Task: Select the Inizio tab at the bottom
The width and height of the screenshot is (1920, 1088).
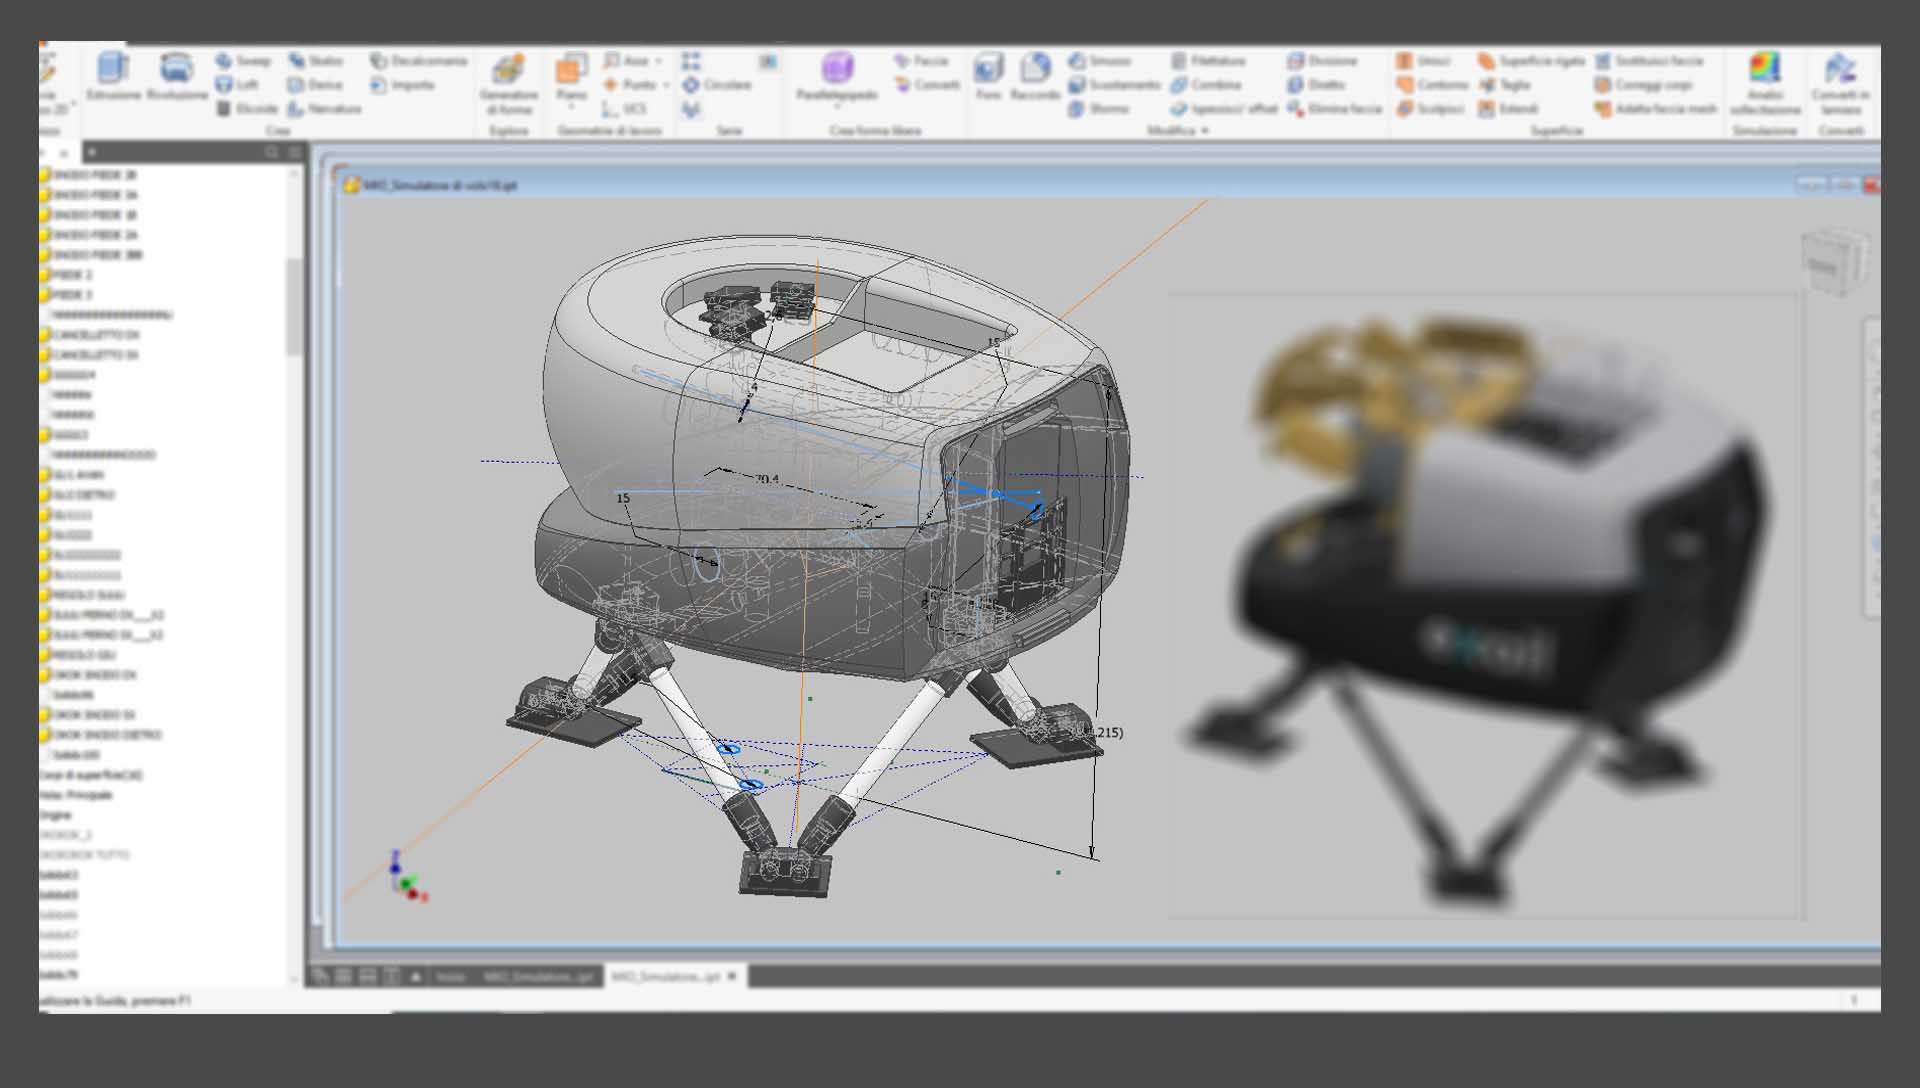Action: point(450,976)
